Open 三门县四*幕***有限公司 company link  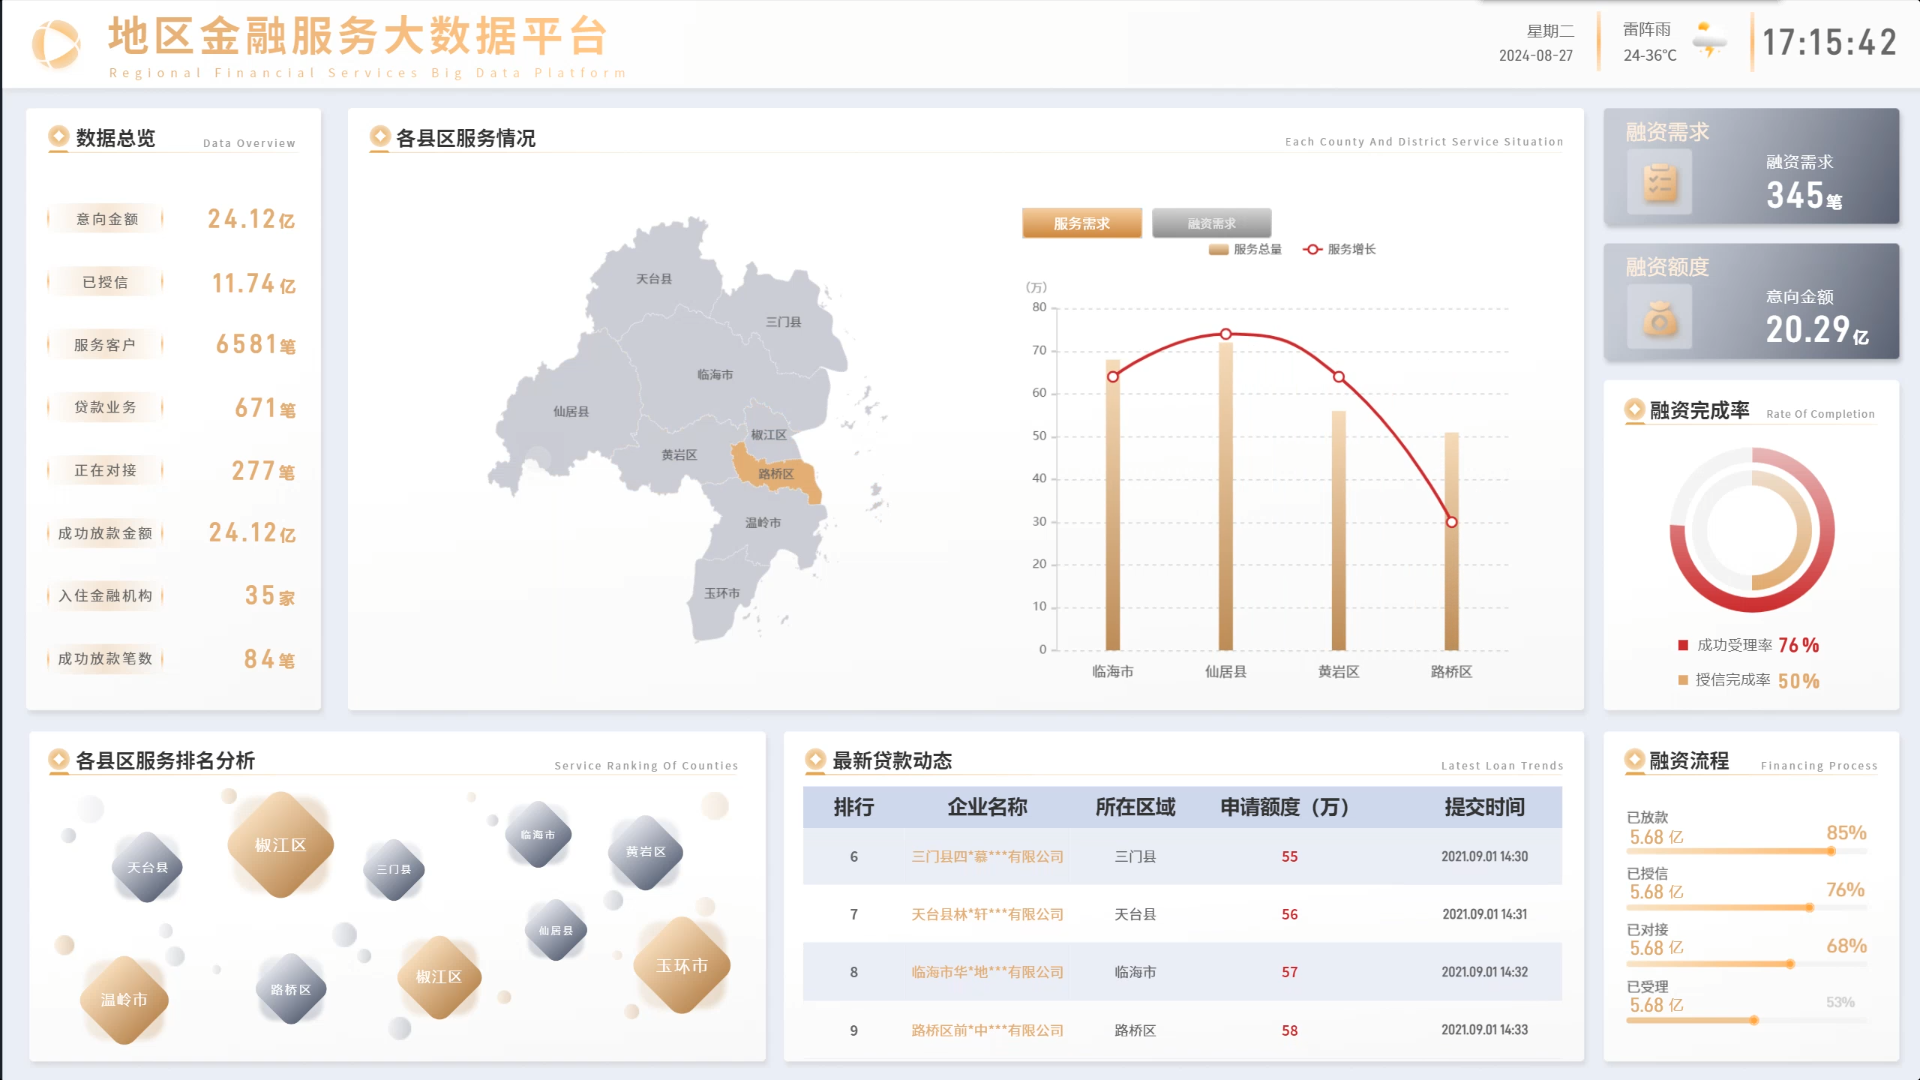pos(987,856)
